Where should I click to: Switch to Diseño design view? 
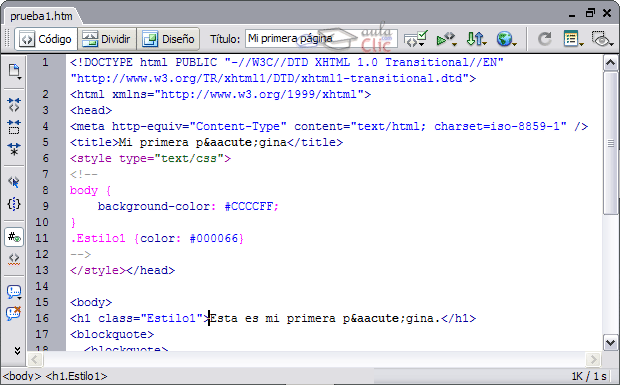168,39
